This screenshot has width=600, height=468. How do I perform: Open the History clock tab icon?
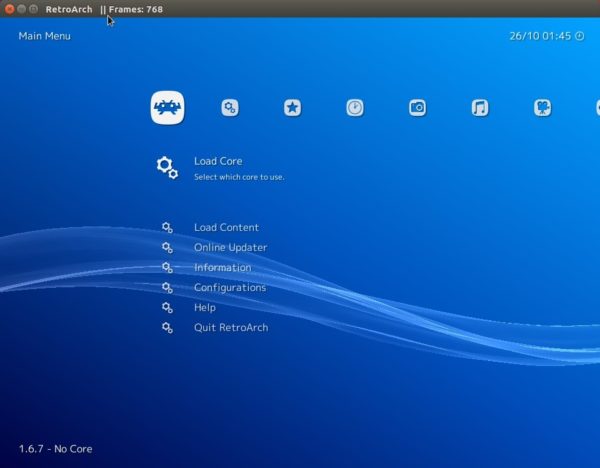[355, 108]
